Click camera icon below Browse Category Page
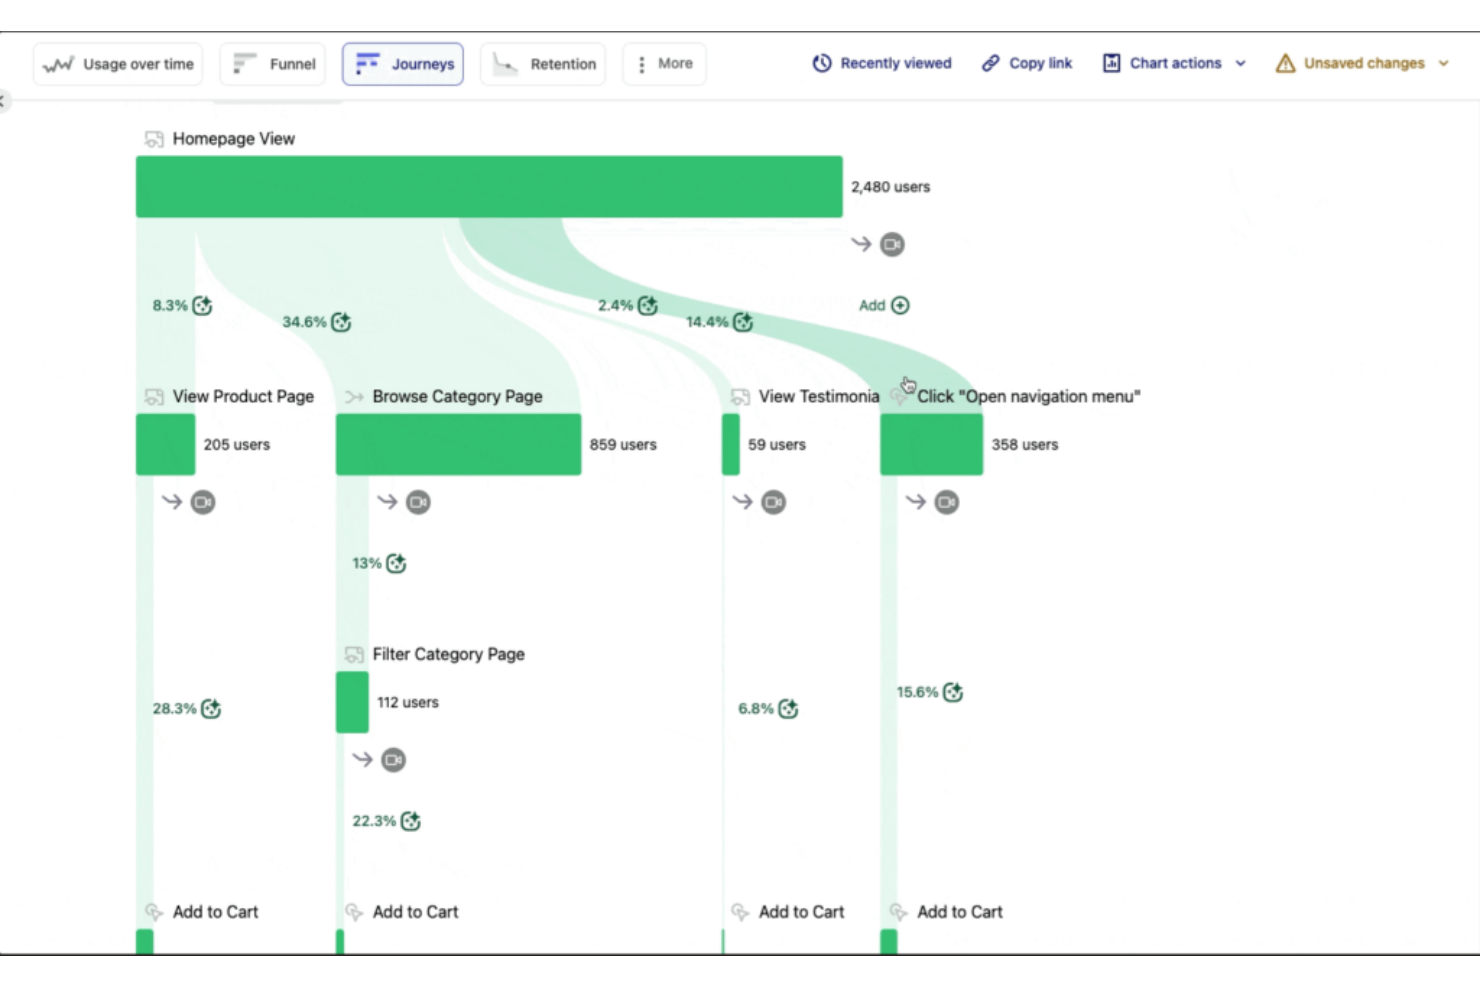The image size is (1480, 987). pos(418,502)
